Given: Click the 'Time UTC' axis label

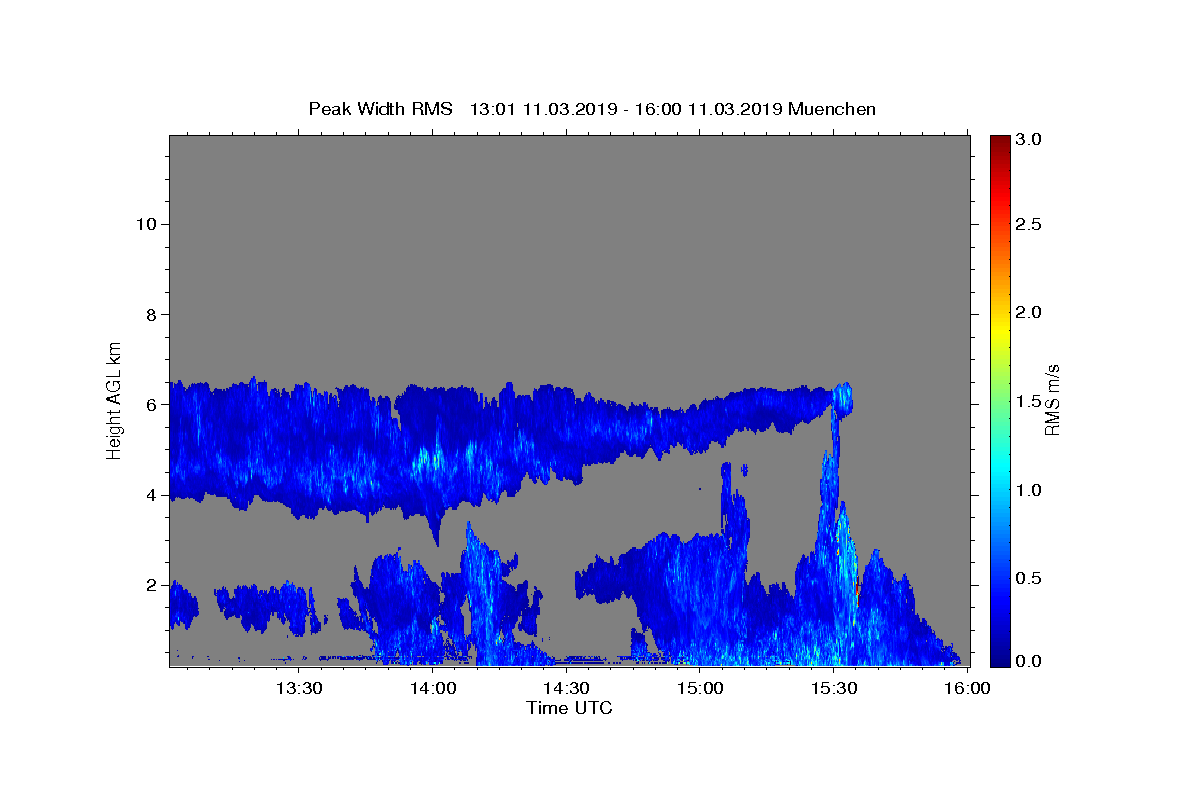Looking at the screenshot, I should point(569,708).
